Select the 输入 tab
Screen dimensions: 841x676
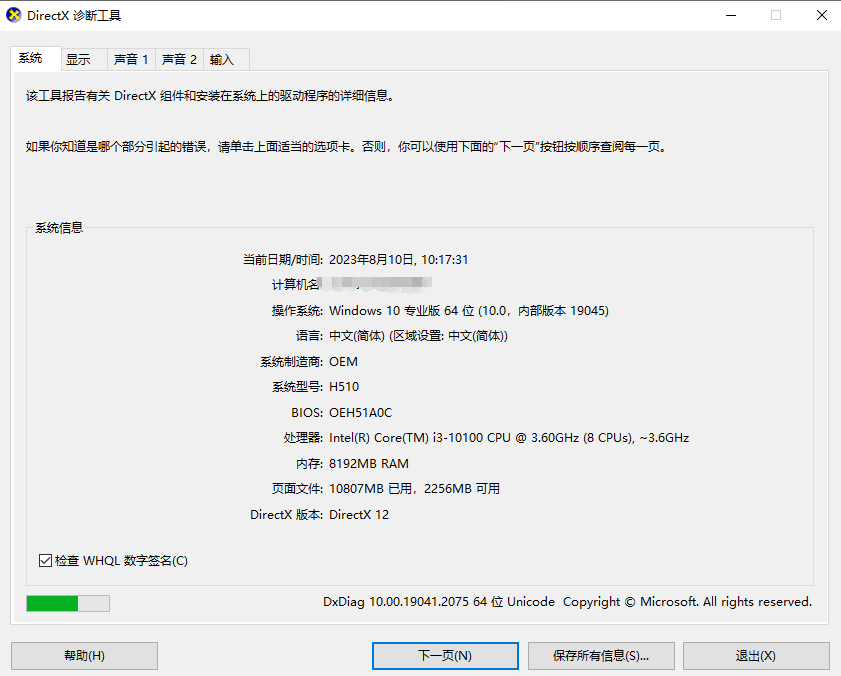[x=223, y=59]
